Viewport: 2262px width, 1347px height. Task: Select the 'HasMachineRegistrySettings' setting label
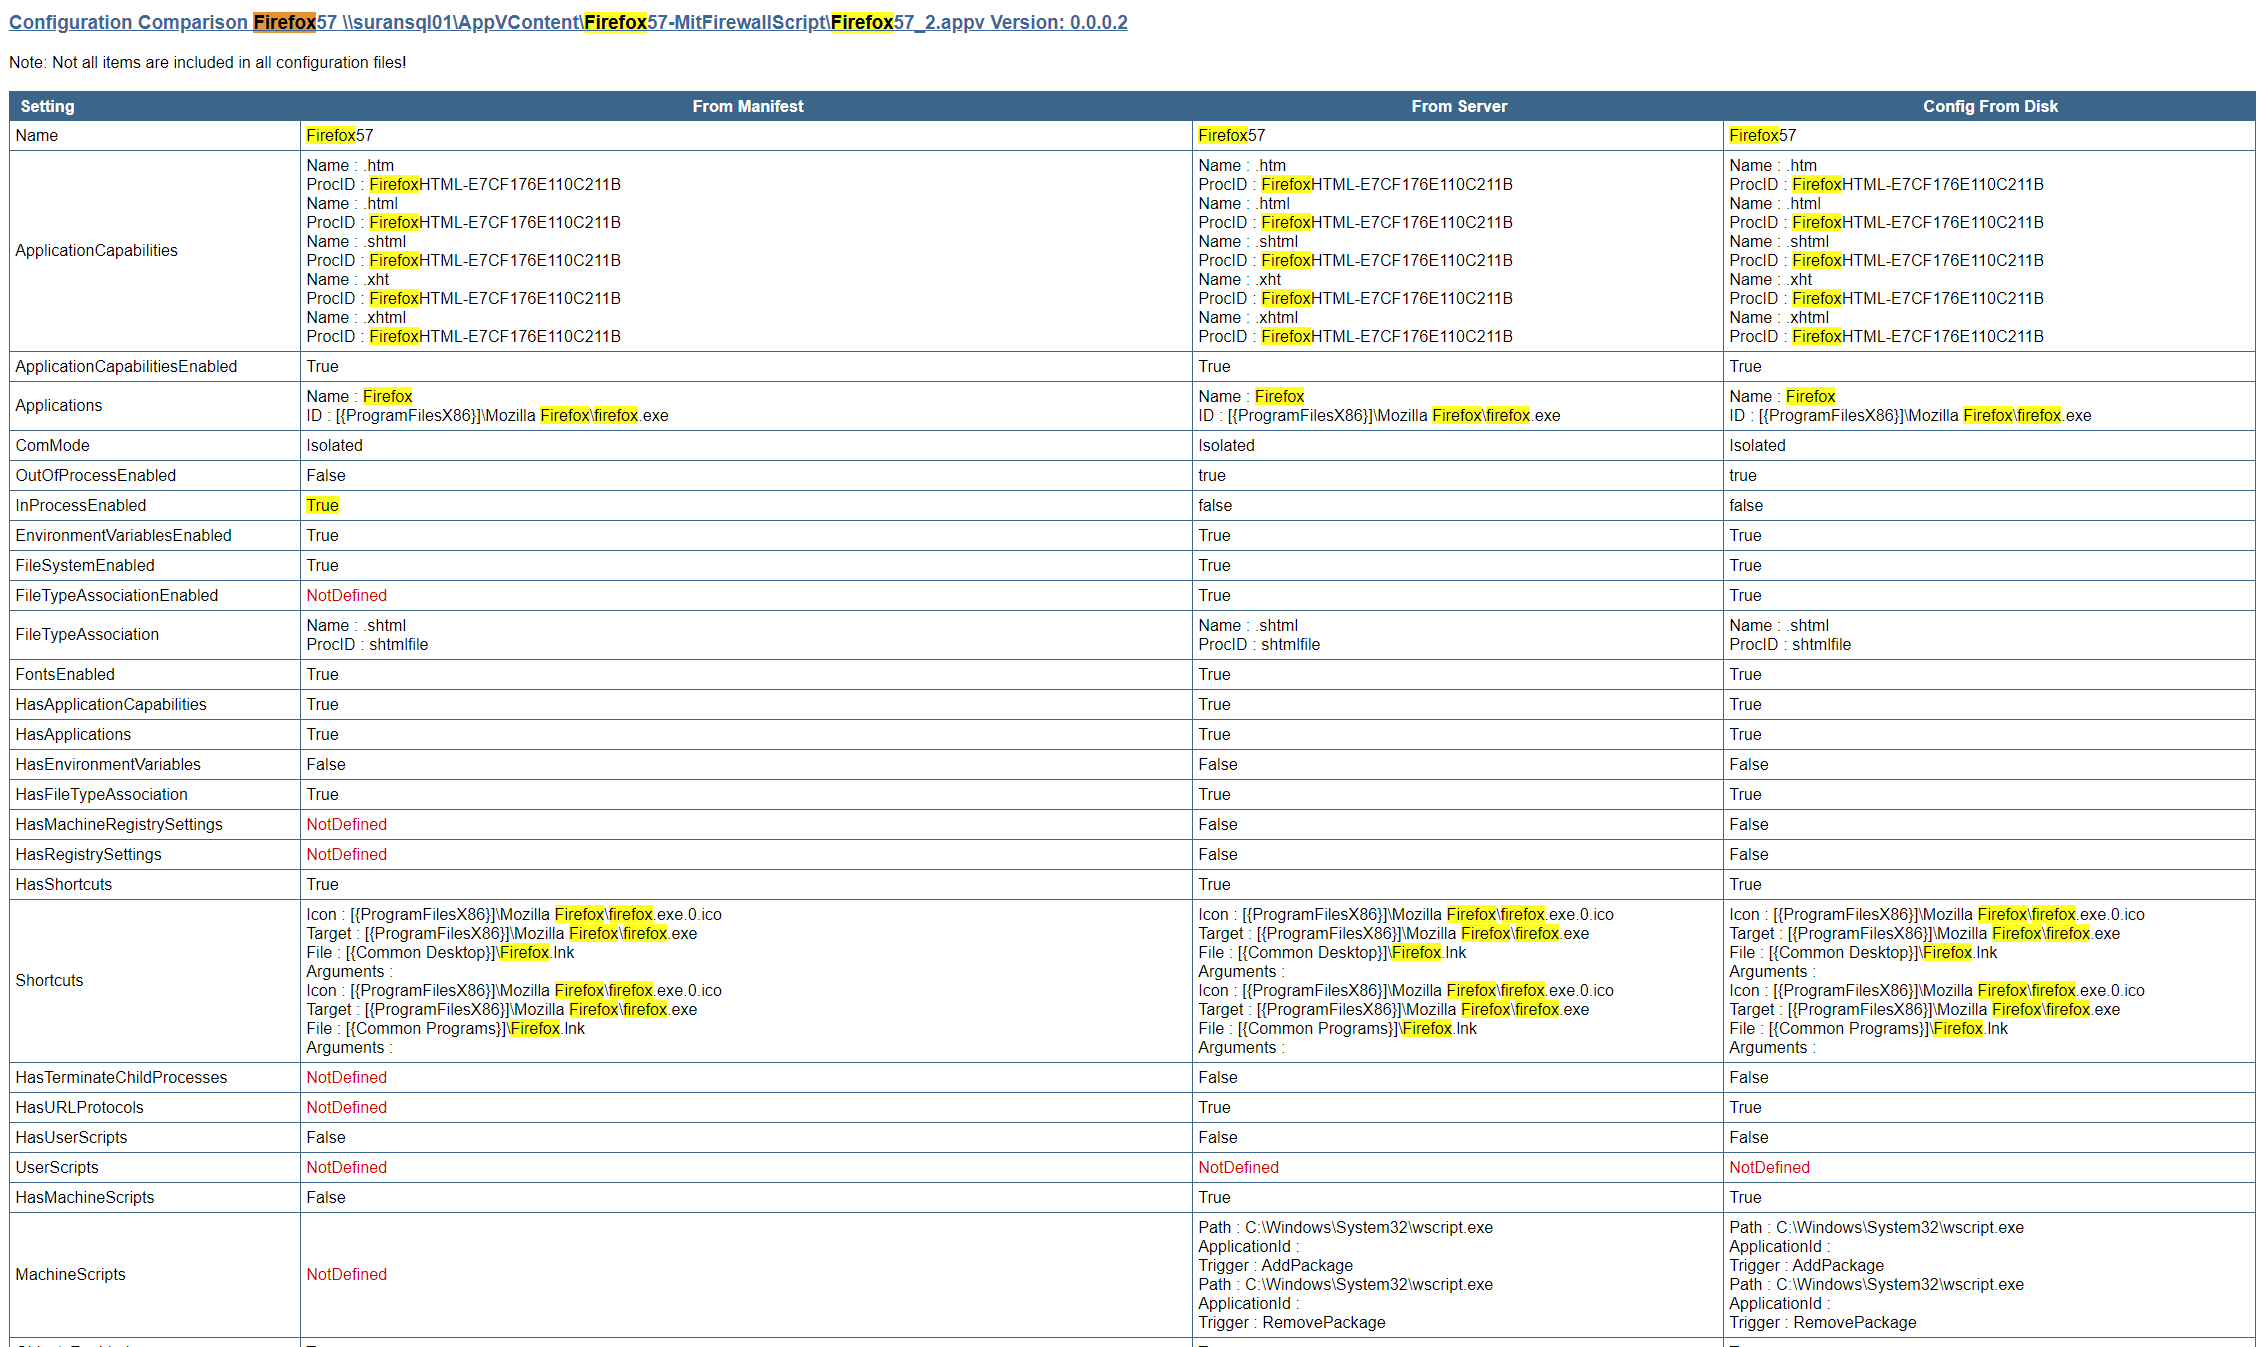click(x=119, y=824)
